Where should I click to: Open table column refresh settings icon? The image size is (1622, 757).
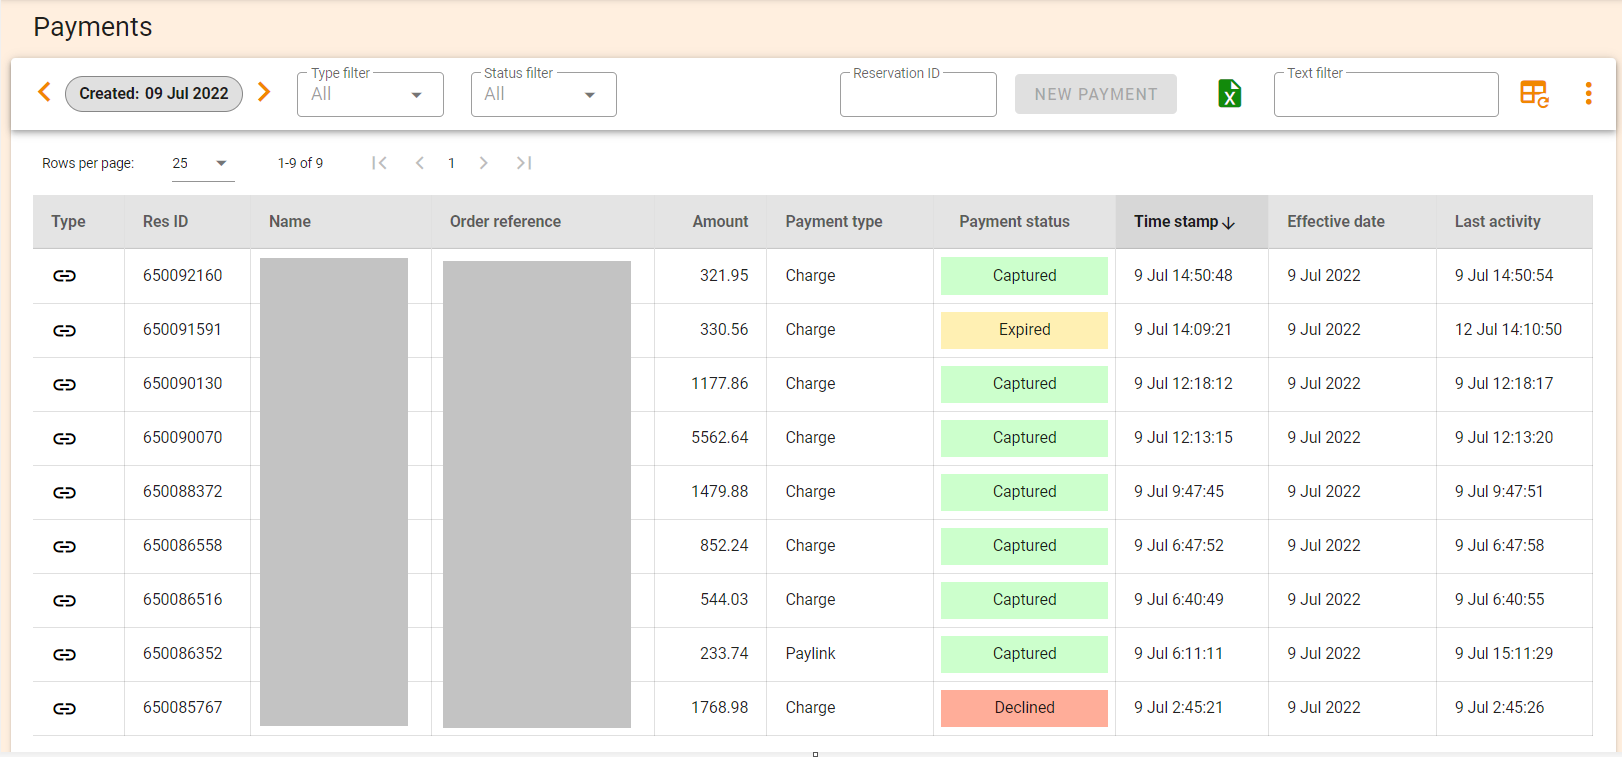pyautogui.click(x=1534, y=94)
